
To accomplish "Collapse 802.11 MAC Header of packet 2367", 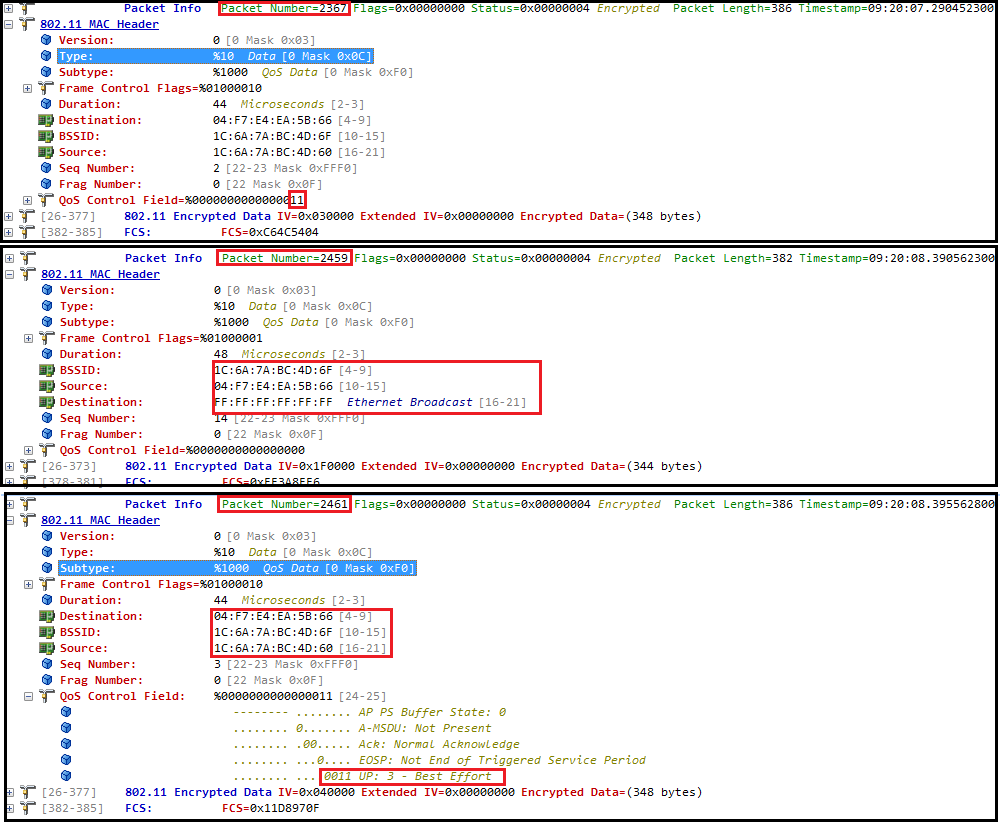I will (9, 24).
